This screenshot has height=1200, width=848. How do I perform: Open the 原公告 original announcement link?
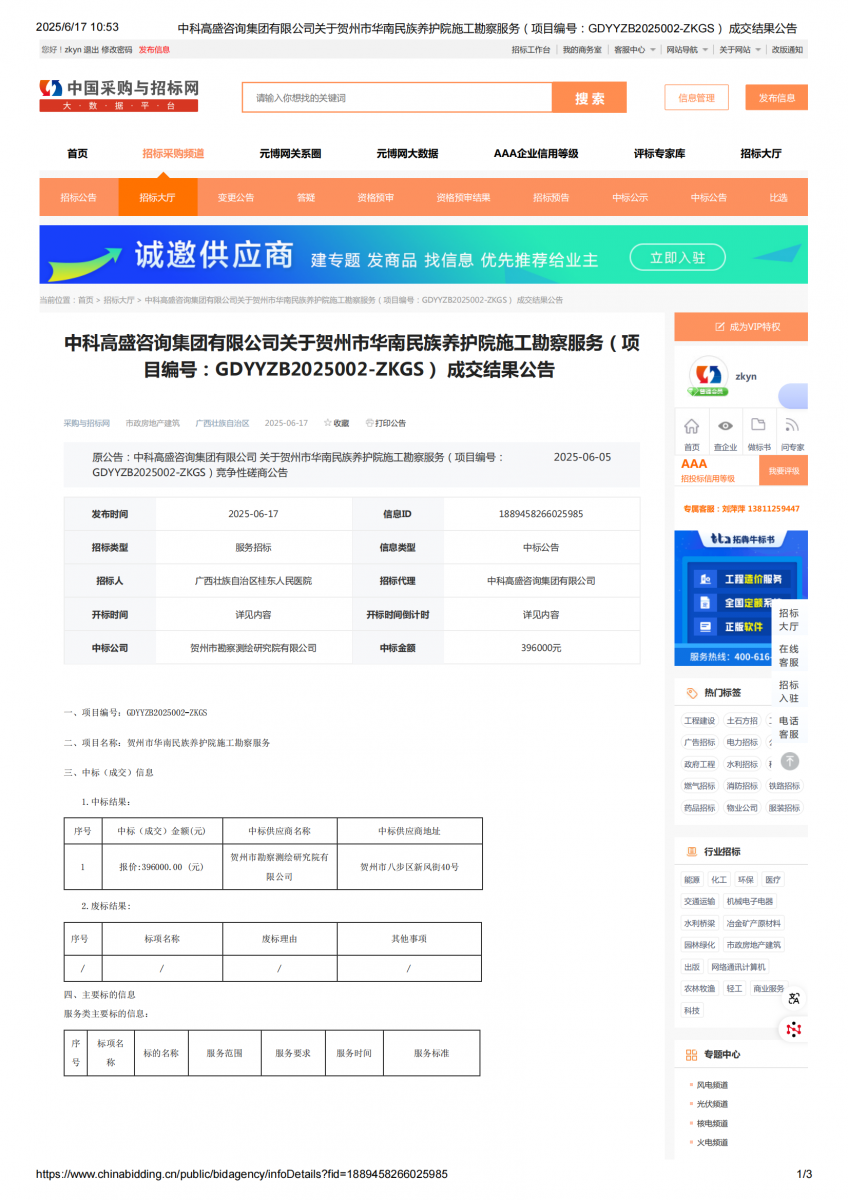point(298,465)
